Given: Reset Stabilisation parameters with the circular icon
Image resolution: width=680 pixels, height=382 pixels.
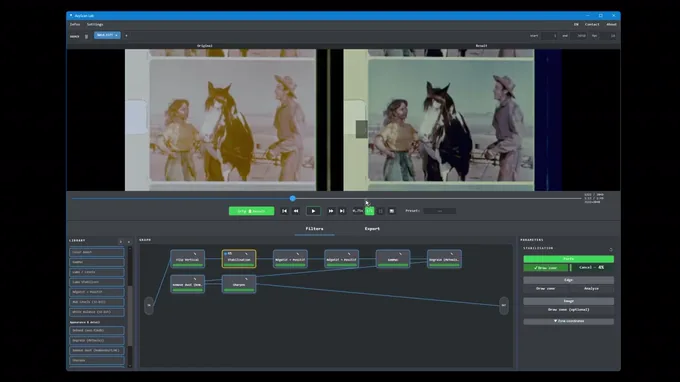Looking at the screenshot, I should click(x=611, y=249).
